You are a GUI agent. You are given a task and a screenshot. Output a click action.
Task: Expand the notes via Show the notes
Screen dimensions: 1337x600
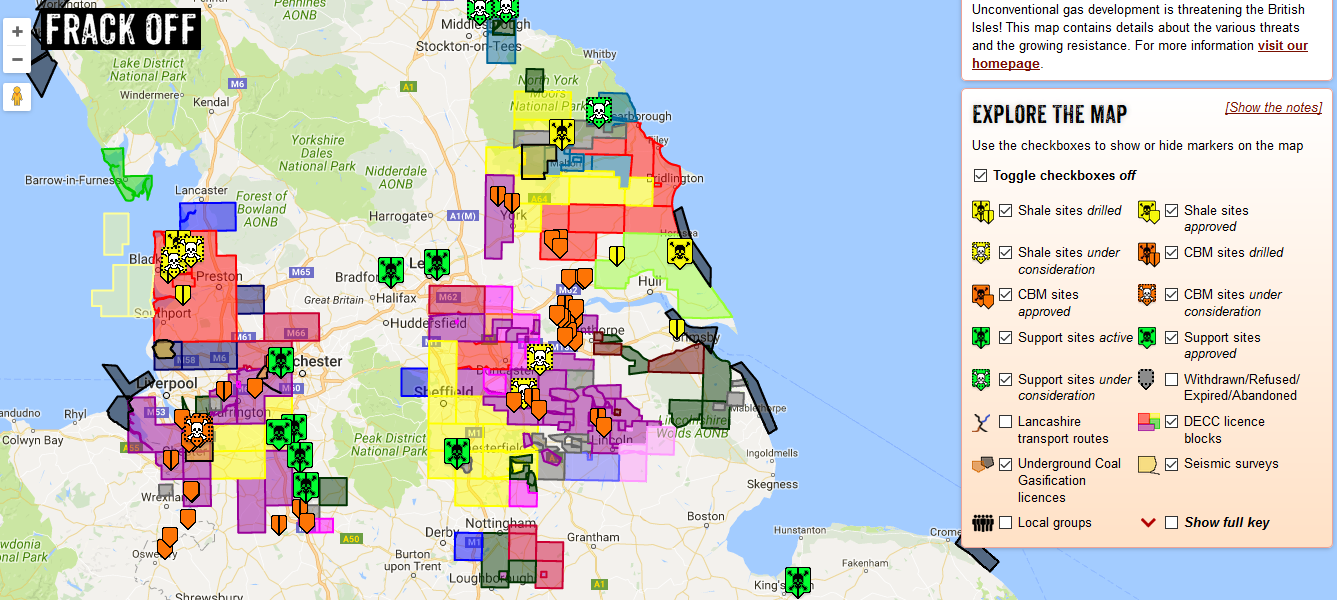(x=1273, y=108)
